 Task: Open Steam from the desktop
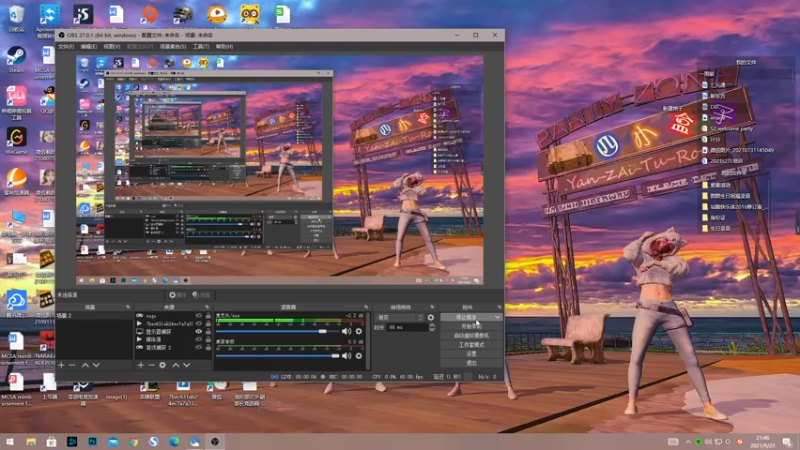[16, 59]
